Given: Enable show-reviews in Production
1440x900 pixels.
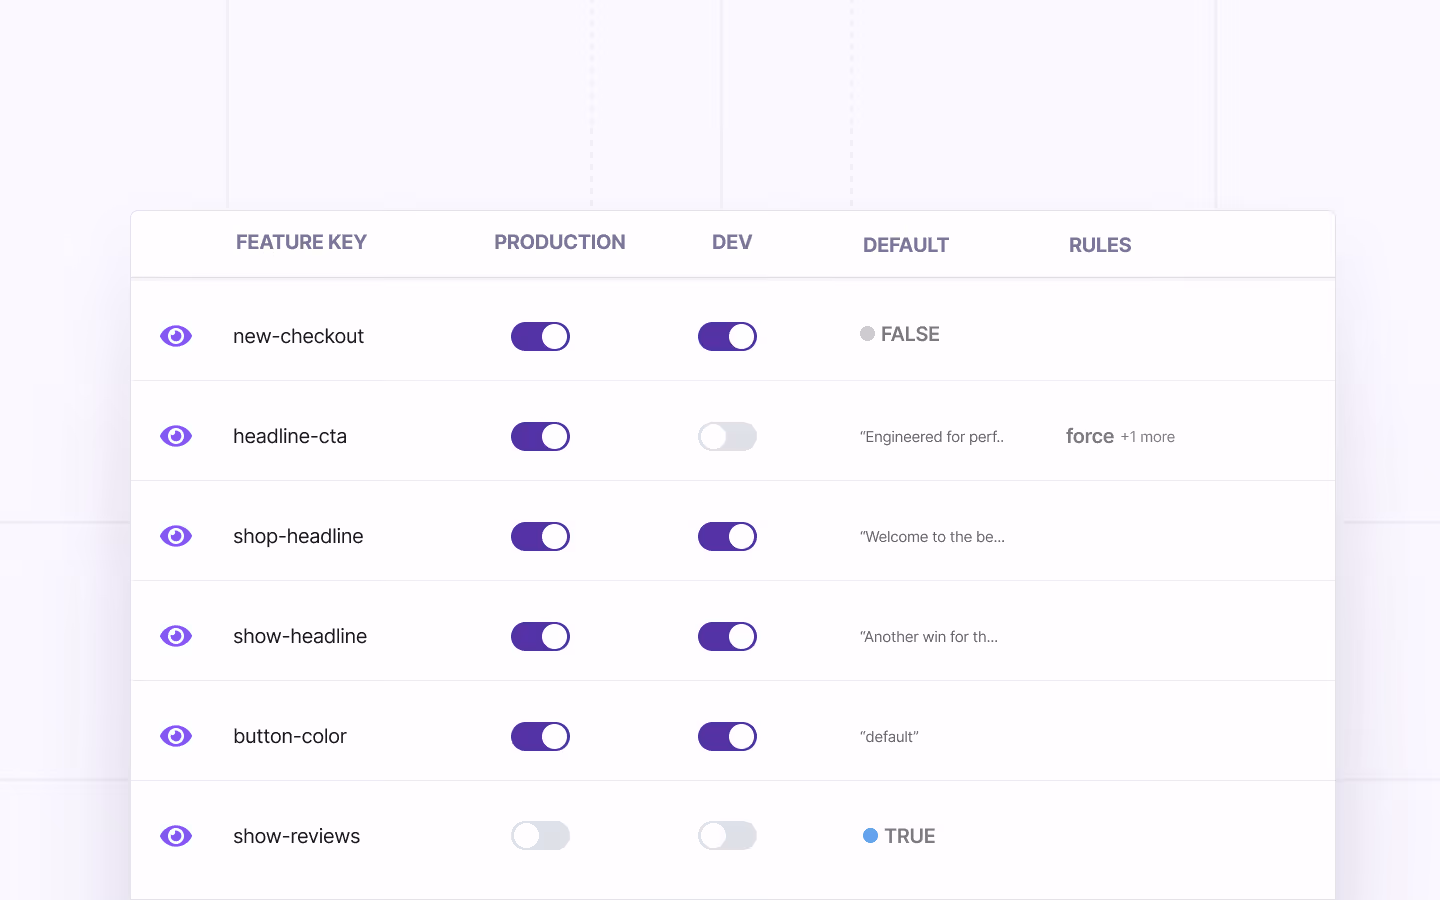Looking at the screenshot, I should tap(540, 836).
